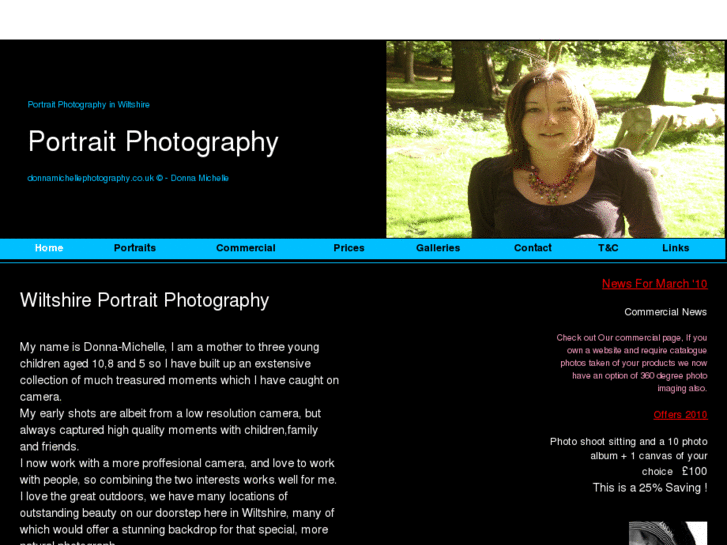
Task: Click the Commercial News heading
Action: pos(665,312)
